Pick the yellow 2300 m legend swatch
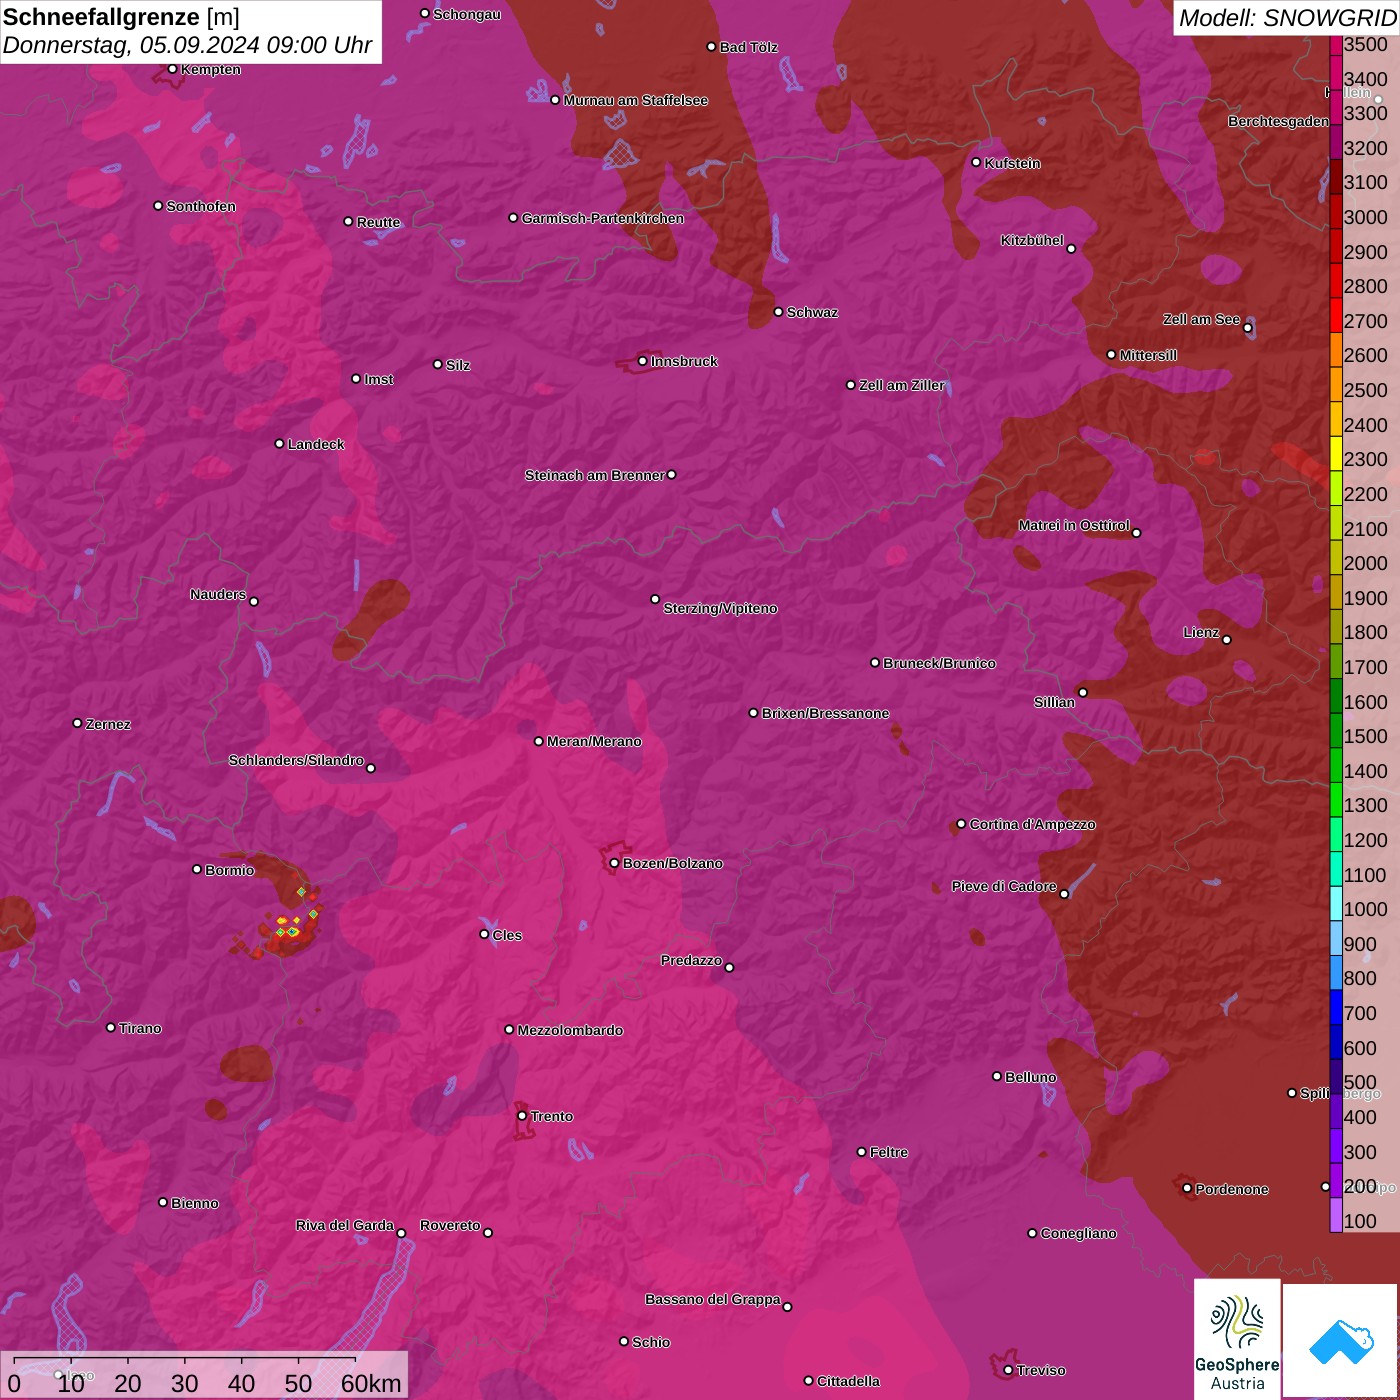Image resolution: width=1400 pixels, height=1400 pixels. coord(1336,453)
